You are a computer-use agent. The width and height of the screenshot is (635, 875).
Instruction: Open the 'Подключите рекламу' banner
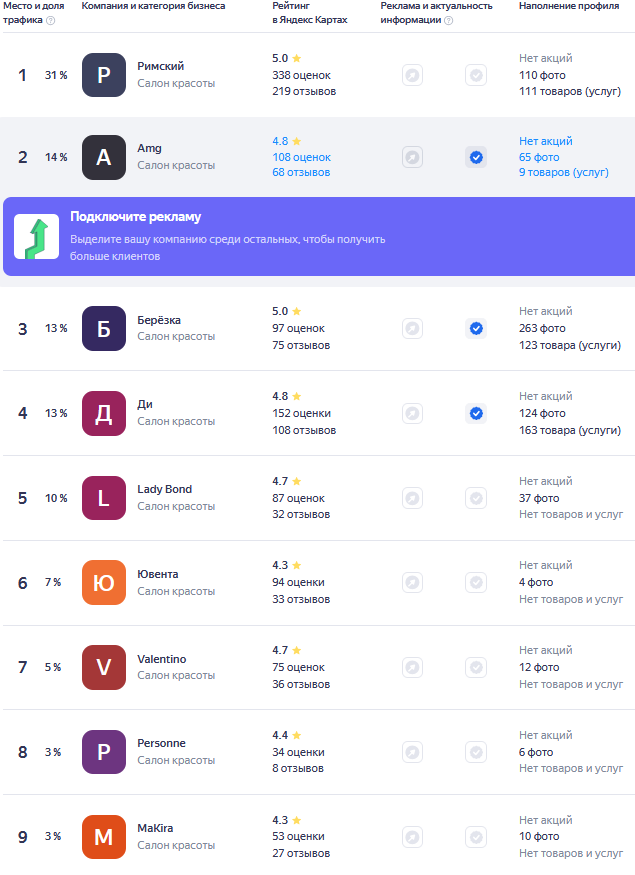319,236
